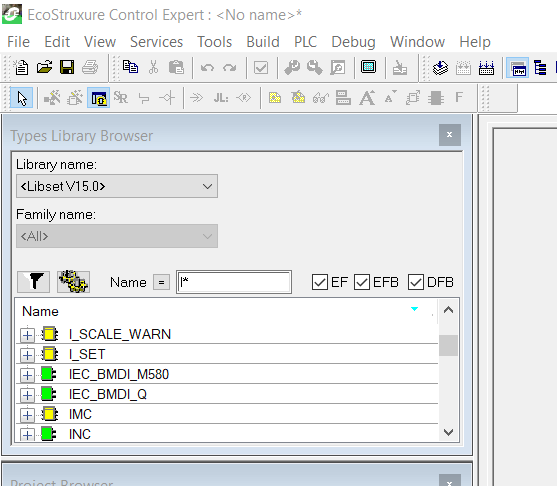Expand the IEC_BMDI_M580 tree node

(27, 375)
